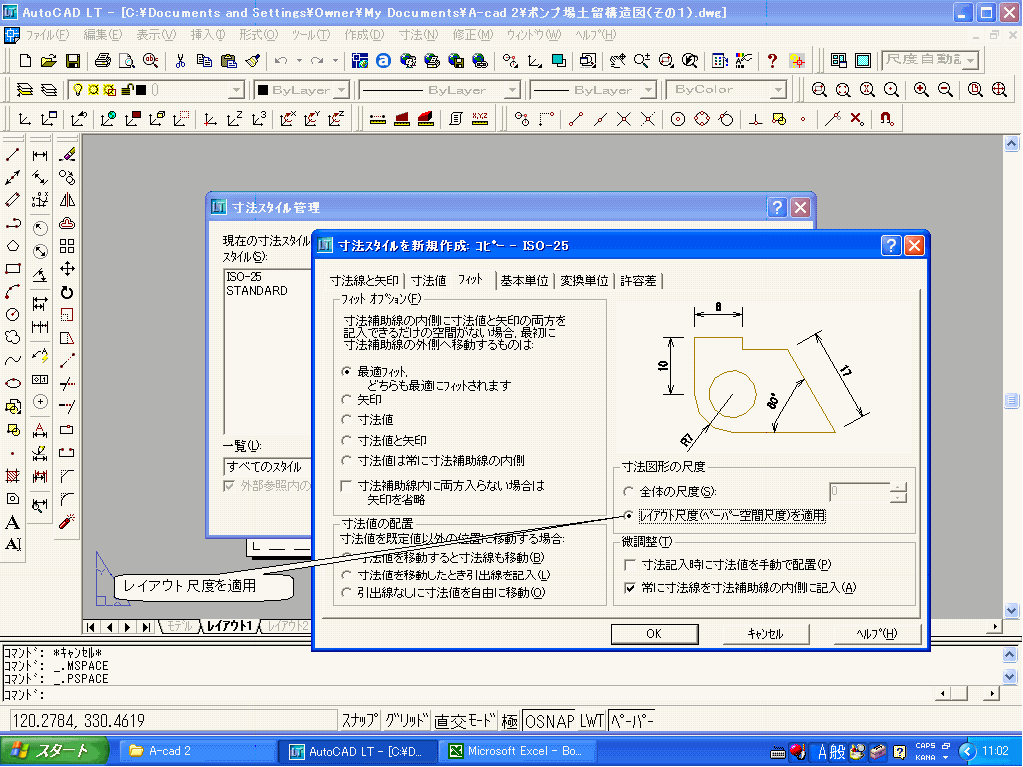Select the Ellipse draw tool
The height and width of the screenshot is (767, 1023).
pyautogui.click(x=12, y=383)
